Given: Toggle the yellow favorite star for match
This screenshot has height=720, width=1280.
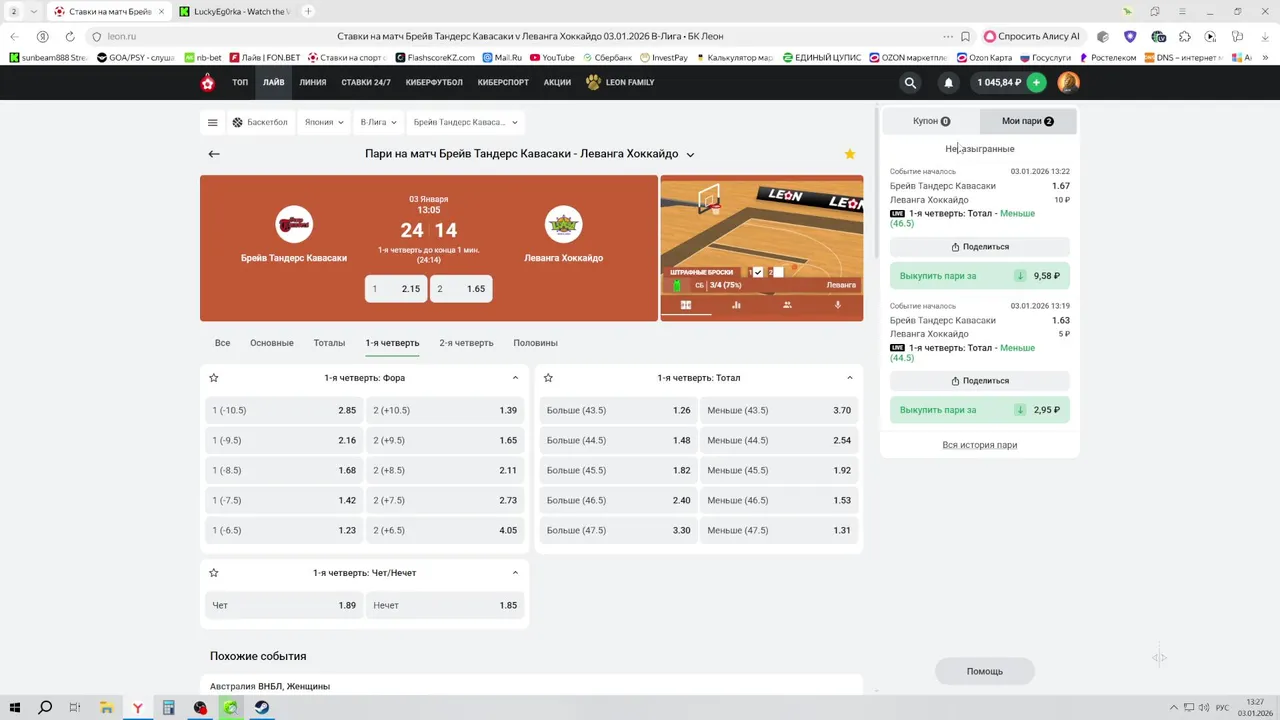Looking at the screenshot, I should [850, 154].
